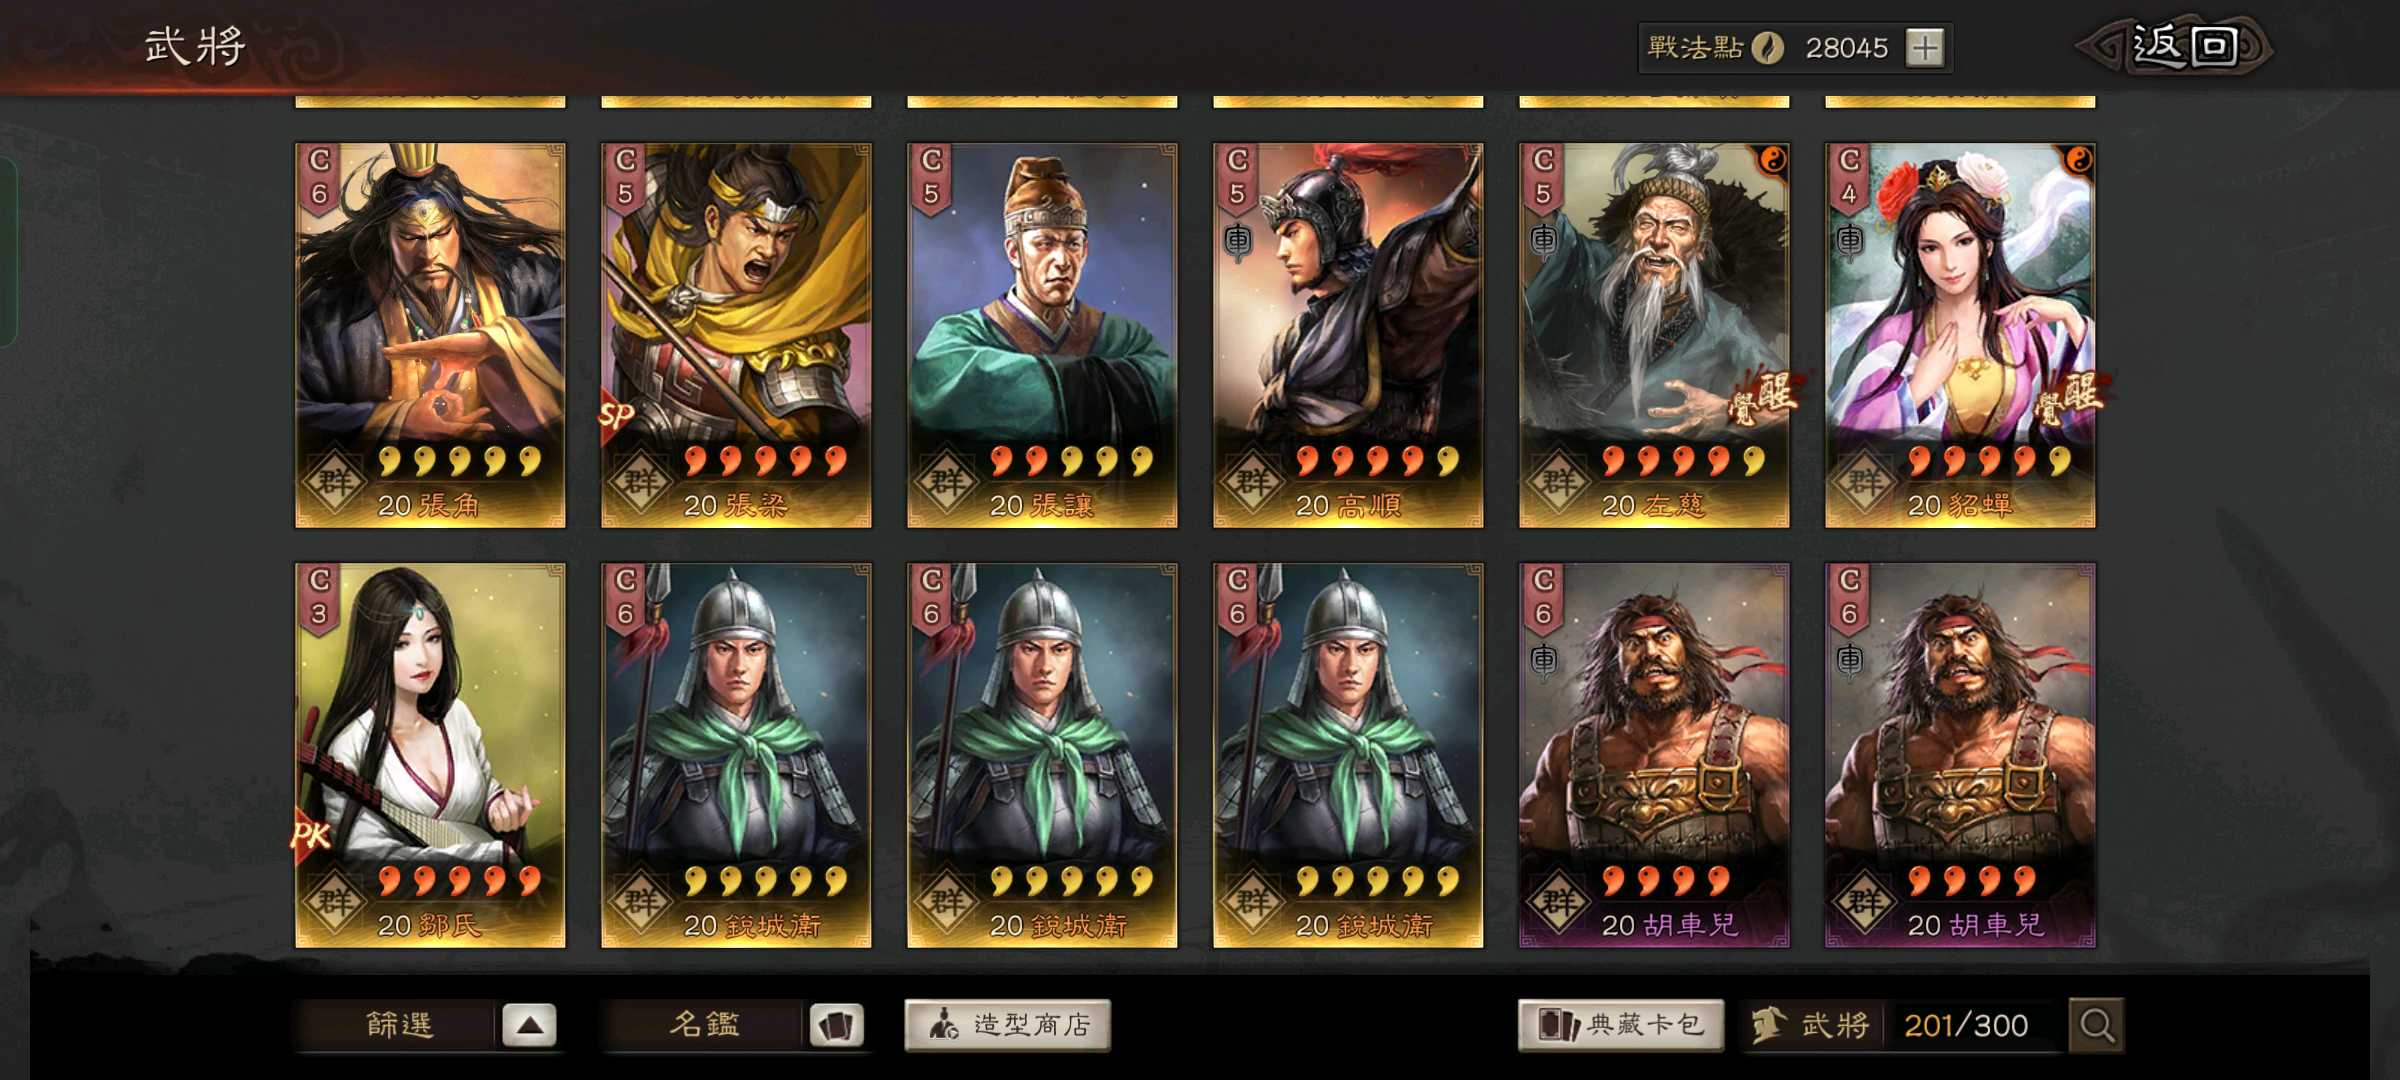Select the 高順 general card

1348,335
